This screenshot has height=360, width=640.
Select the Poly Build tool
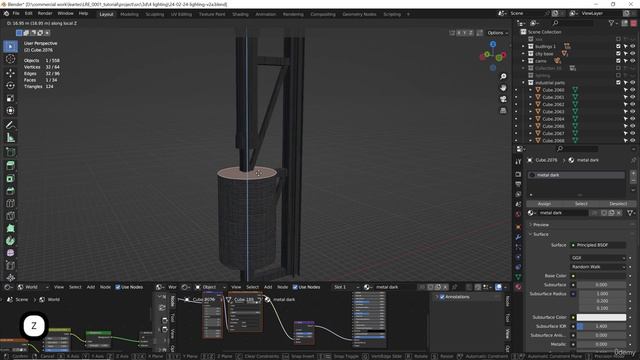(11, 228)
